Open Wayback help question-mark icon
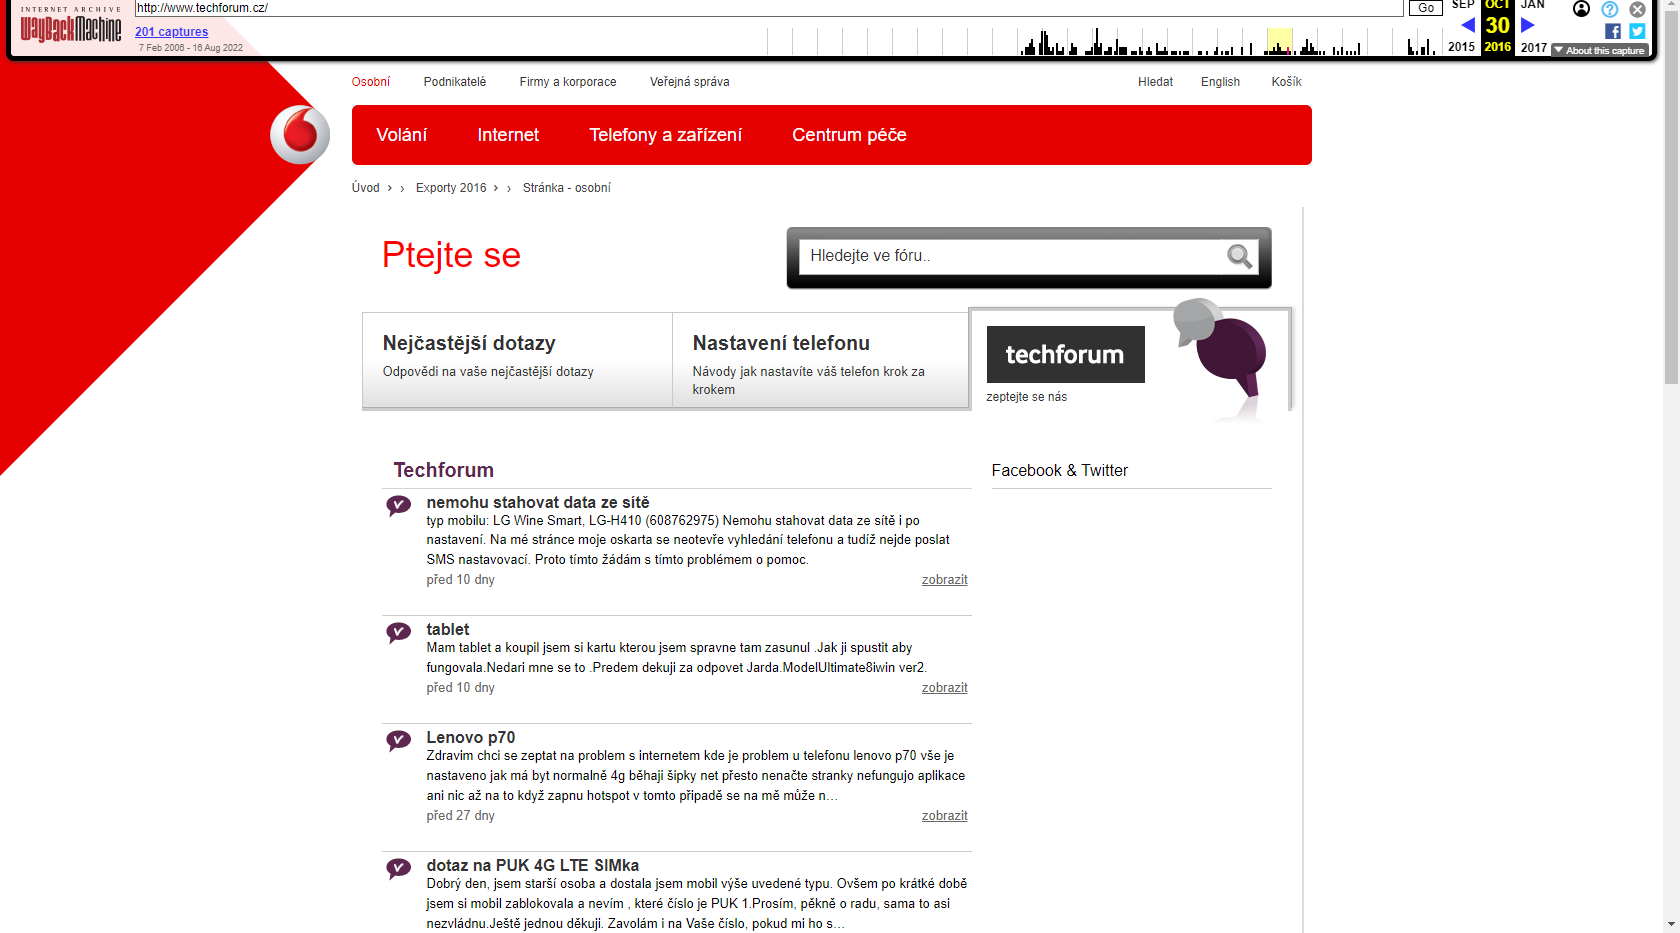 (1609, 9)
